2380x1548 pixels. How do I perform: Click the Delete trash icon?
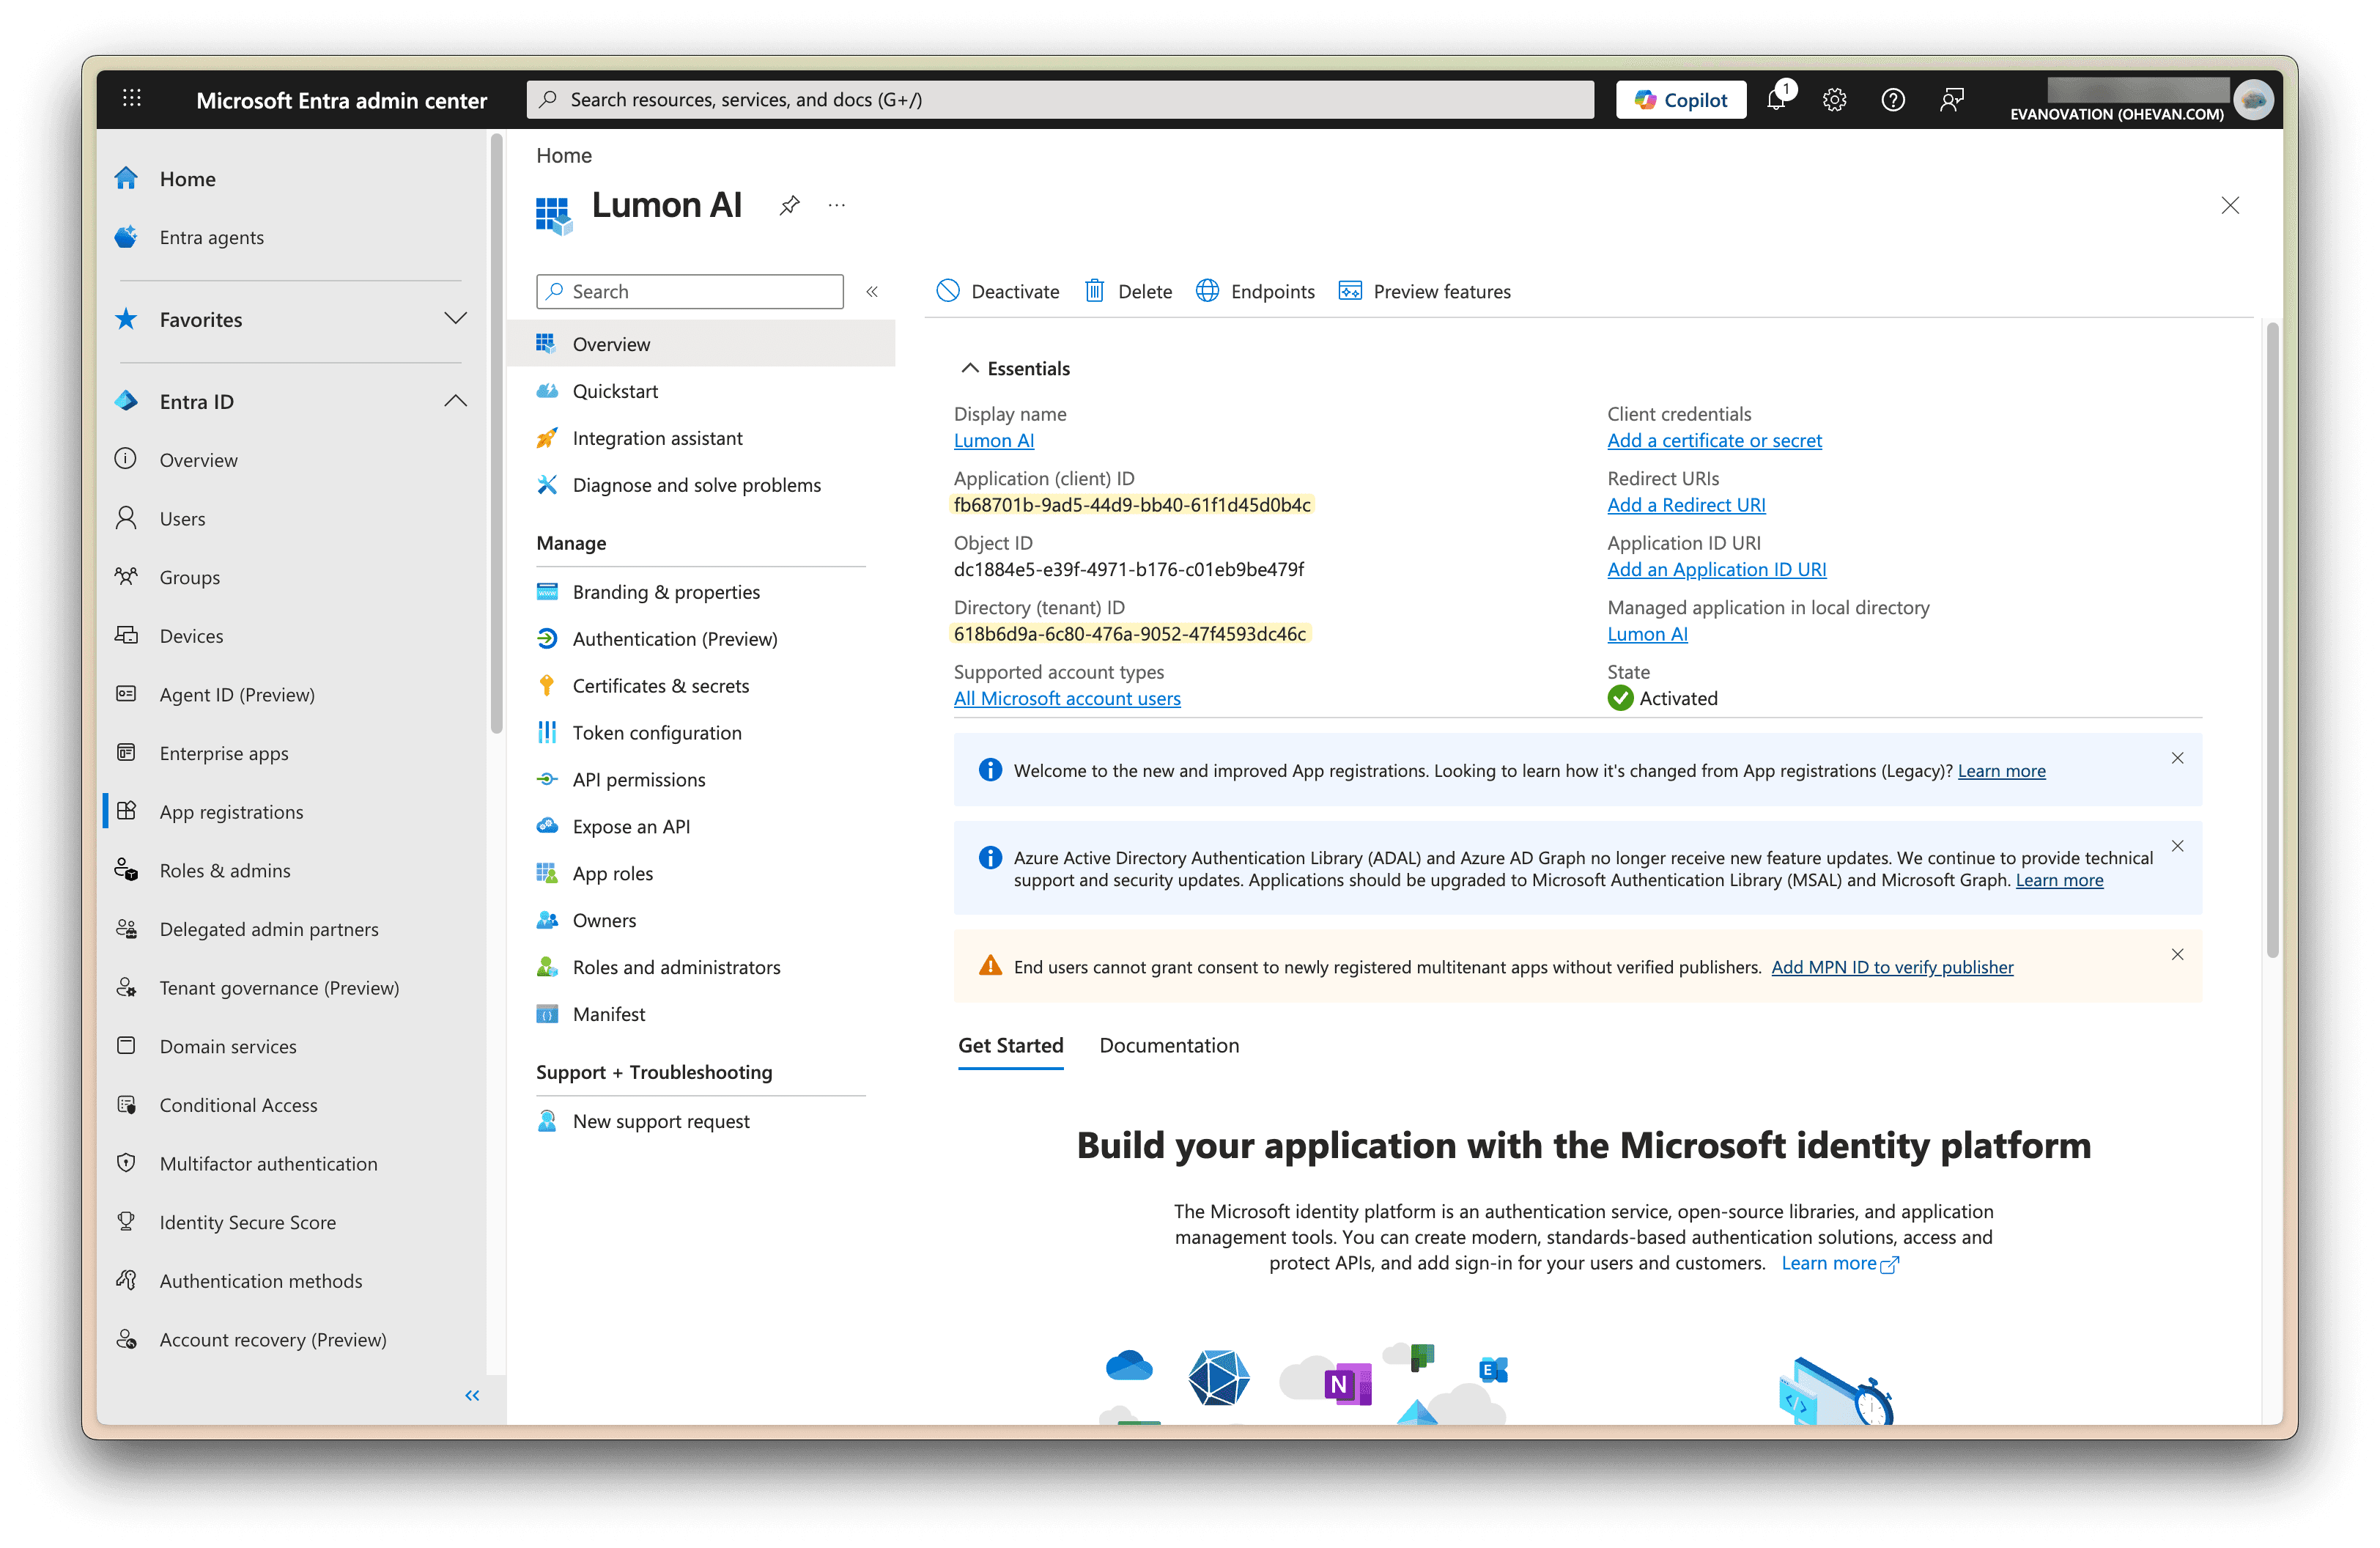click(x=1095, y=291)
